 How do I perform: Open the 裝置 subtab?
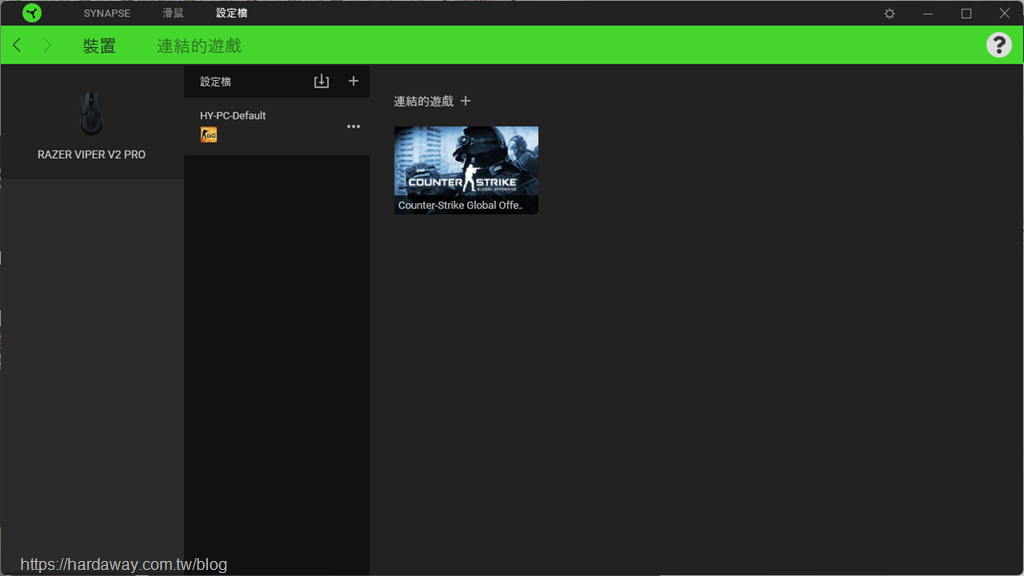coord(99,46)
